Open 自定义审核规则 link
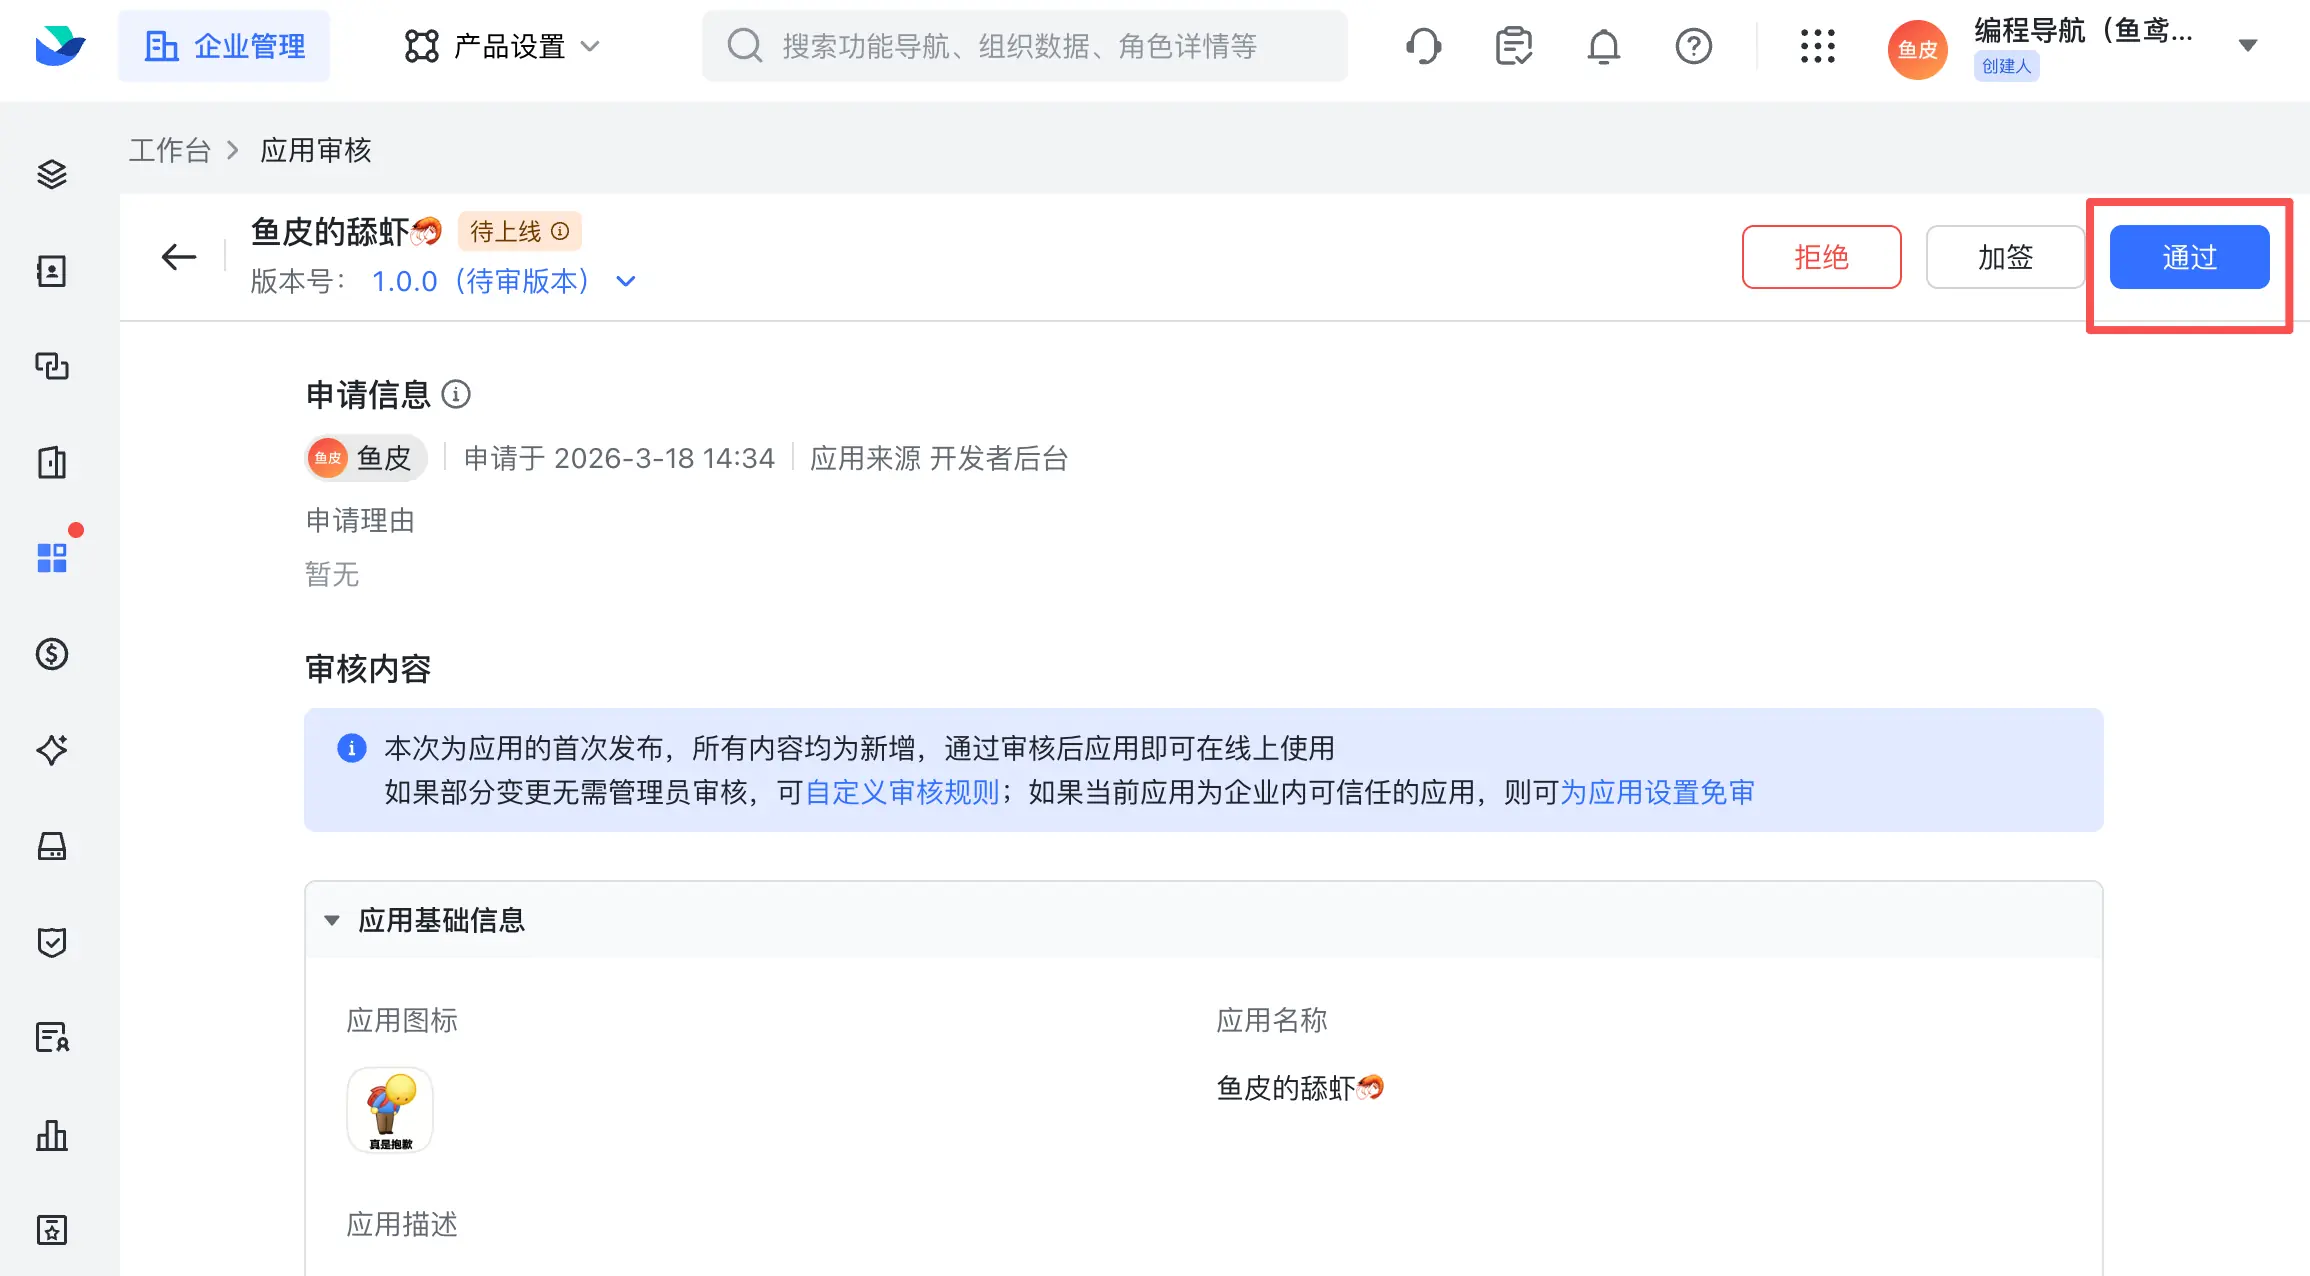The image size is (2310, 1276). 902,792
